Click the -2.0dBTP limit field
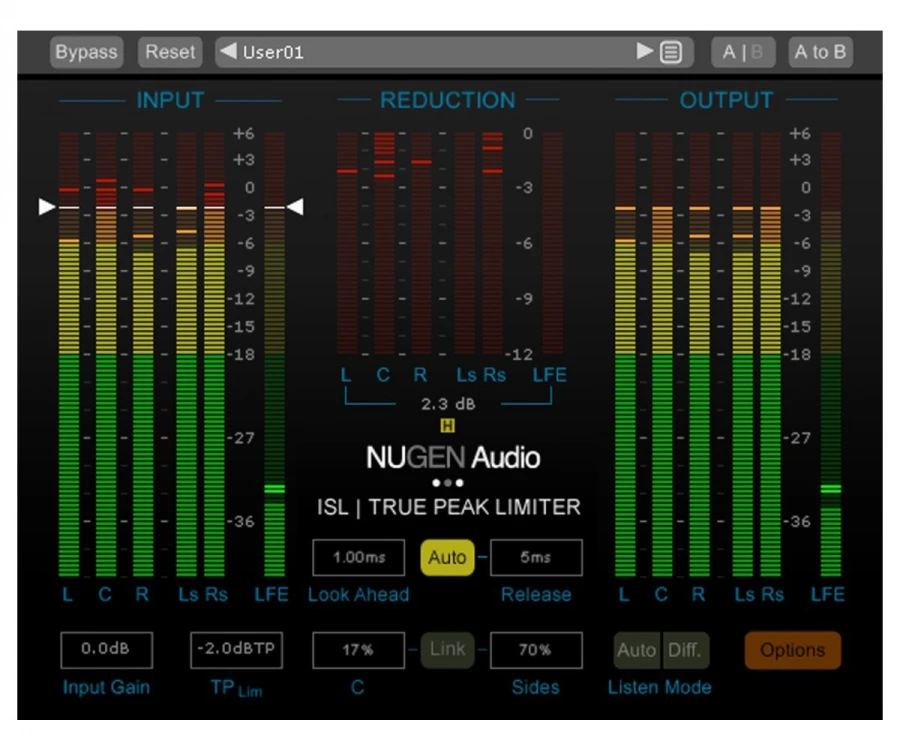900x750 pixels. click(x=236, y=650)
